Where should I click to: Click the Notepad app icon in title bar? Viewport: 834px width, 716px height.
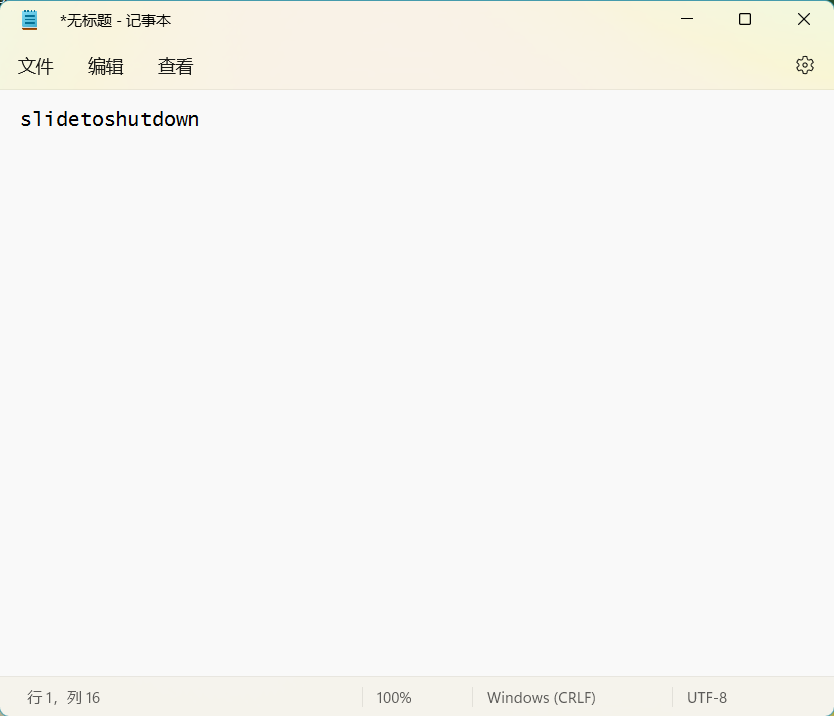click(x=30, y=20)
